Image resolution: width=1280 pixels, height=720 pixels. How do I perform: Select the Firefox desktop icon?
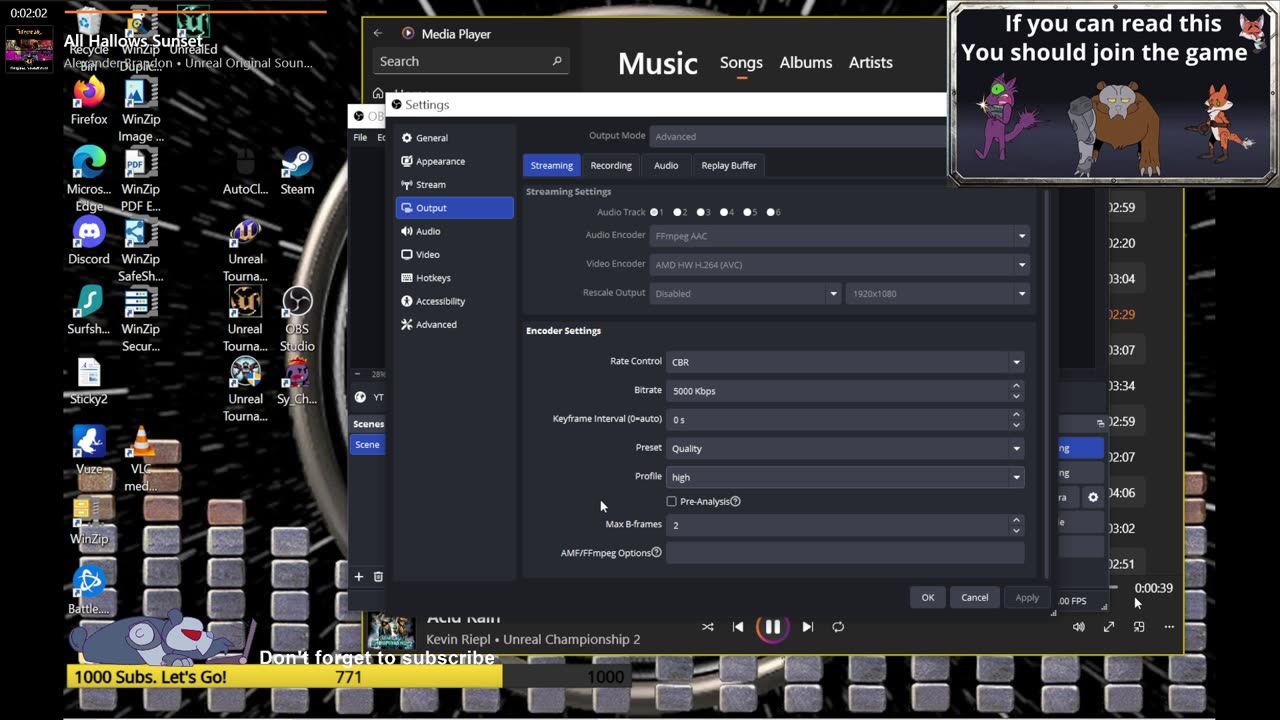point(89,101)
